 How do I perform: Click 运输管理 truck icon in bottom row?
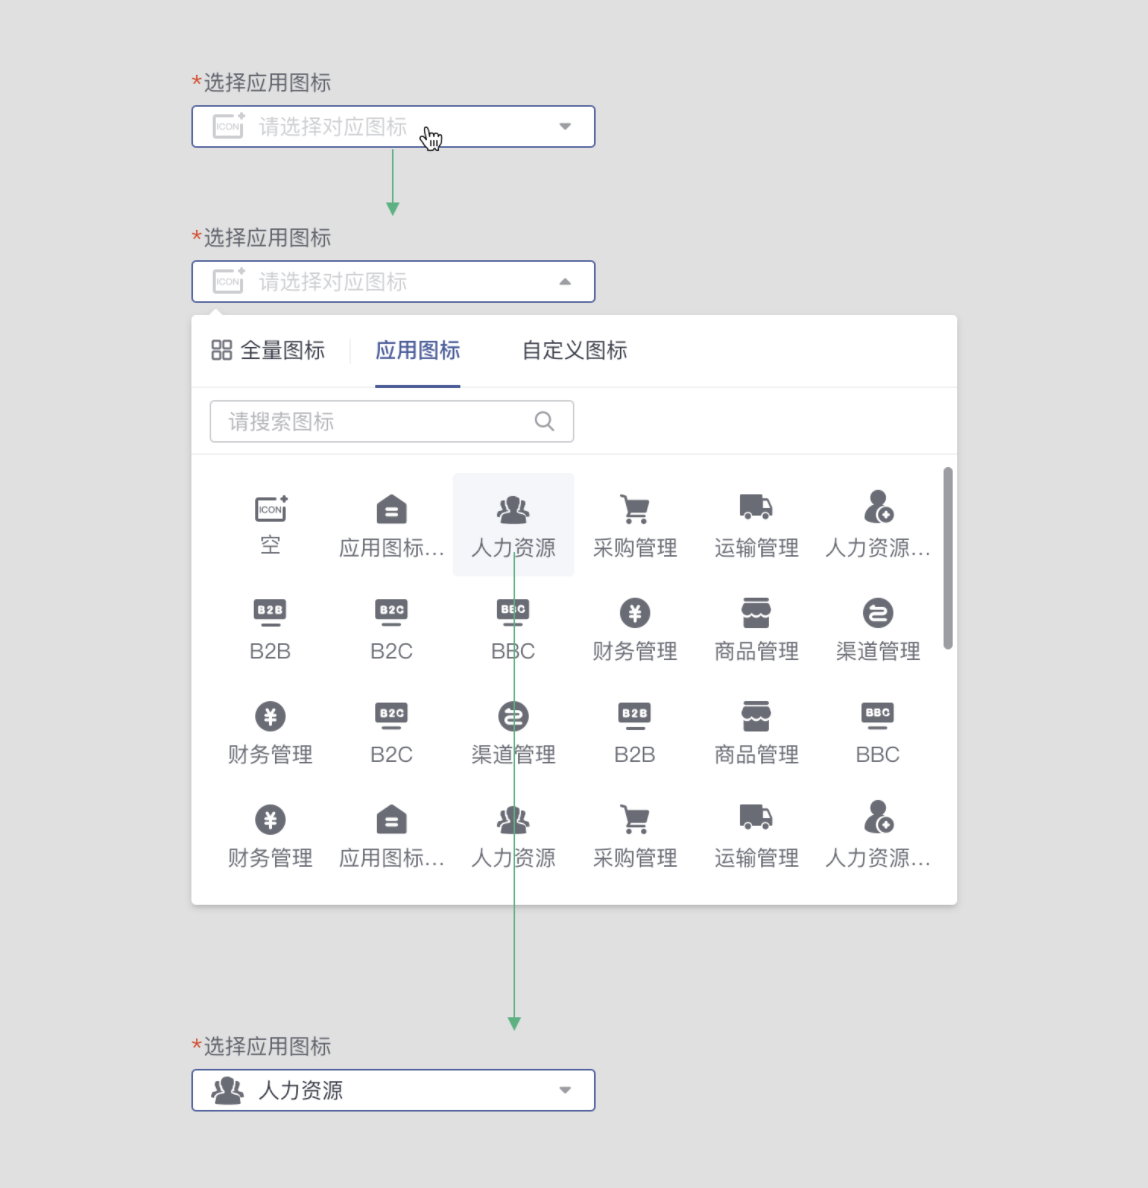point(756,835)
